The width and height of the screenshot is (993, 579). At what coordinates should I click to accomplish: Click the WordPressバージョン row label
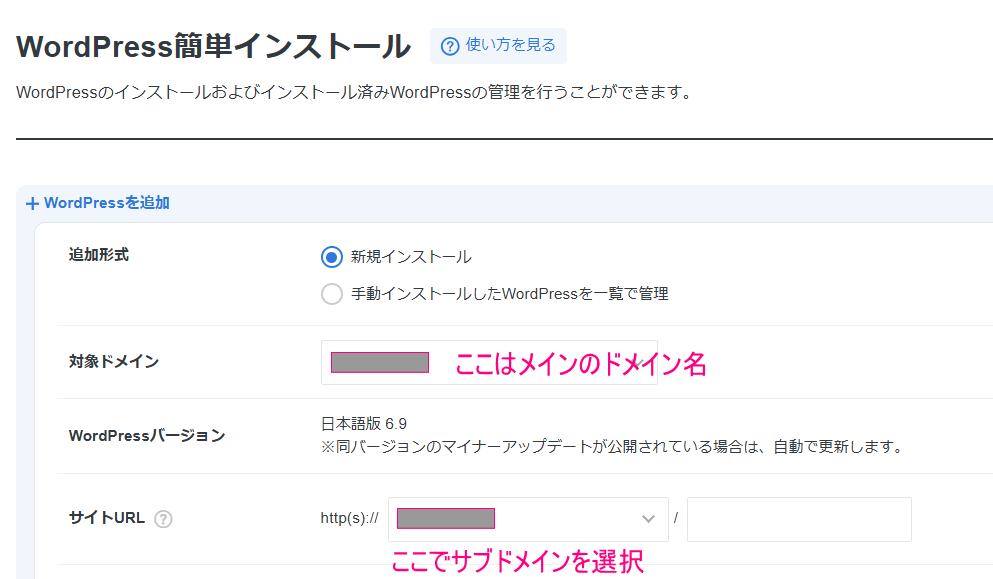[x=146, y=436]
